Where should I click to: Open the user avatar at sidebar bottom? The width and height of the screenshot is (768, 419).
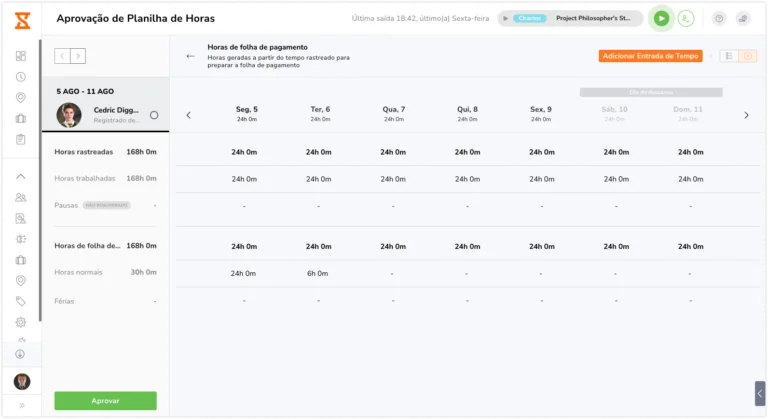pyautogui.click(x=22, y=381)
